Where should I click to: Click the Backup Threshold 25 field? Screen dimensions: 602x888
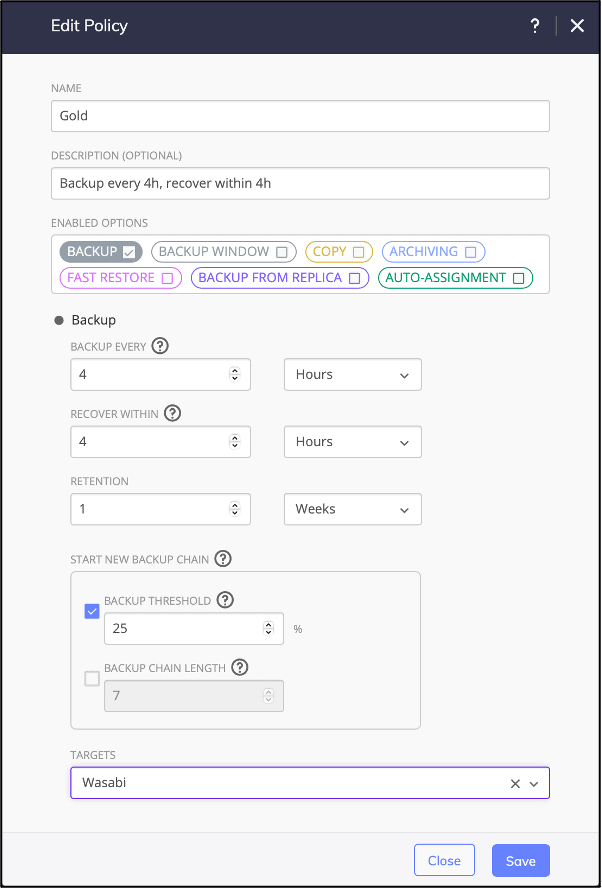click(x=194, y=629)
